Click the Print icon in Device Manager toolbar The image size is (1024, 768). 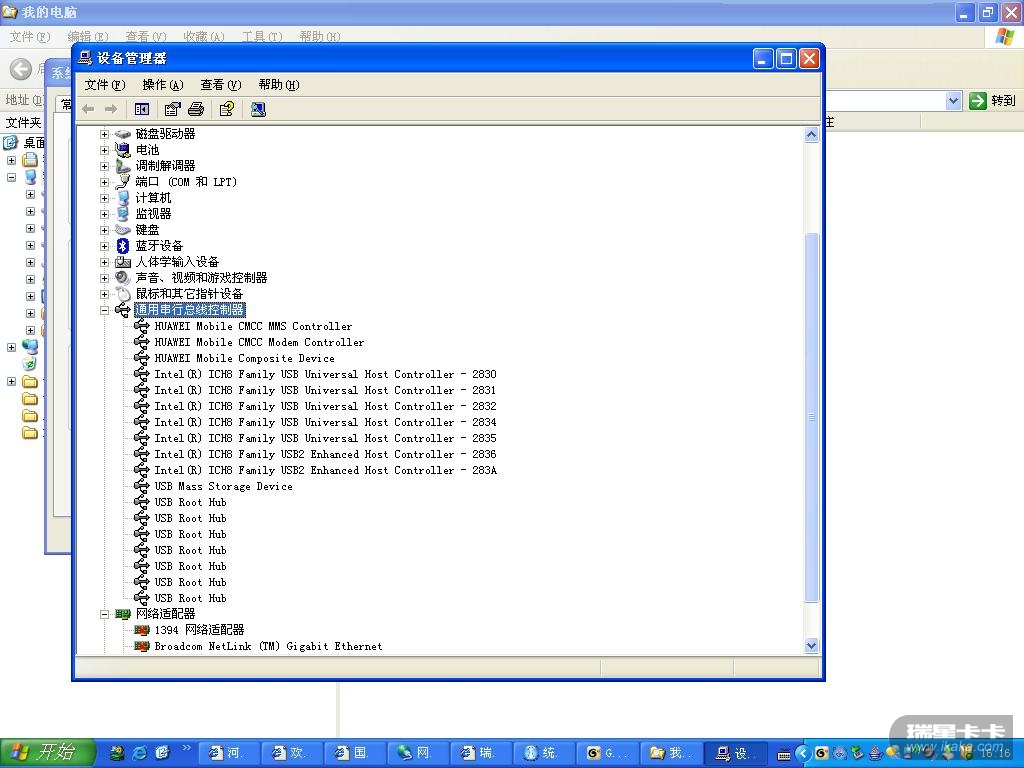(x=196, y=109)
